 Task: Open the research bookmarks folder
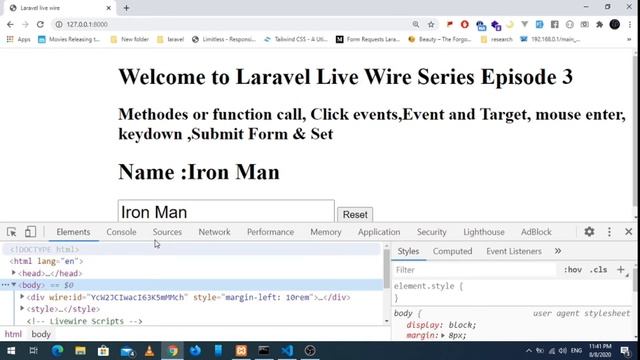(x=496, y=39)
